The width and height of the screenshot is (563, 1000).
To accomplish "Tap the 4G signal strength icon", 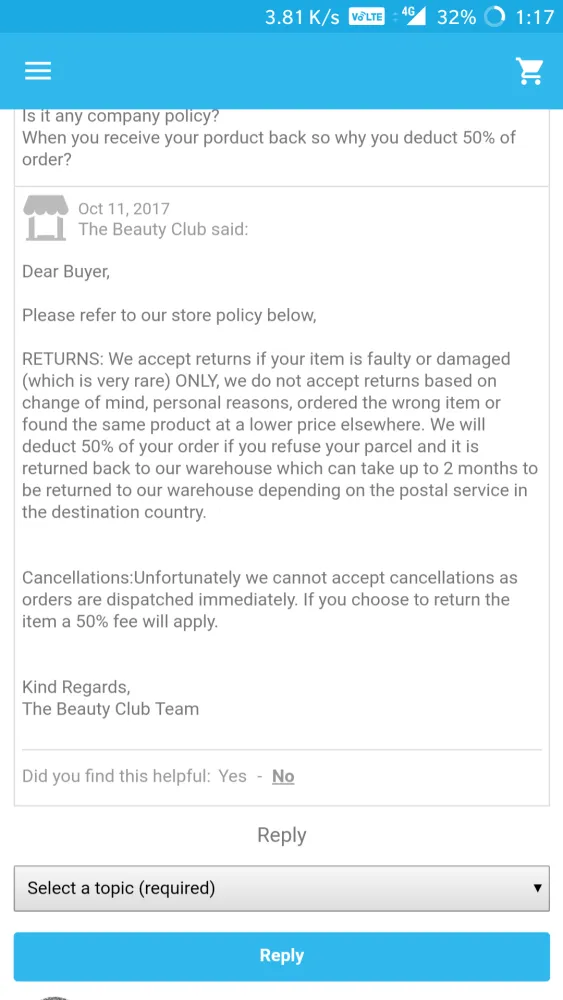I will coord(410,17).
